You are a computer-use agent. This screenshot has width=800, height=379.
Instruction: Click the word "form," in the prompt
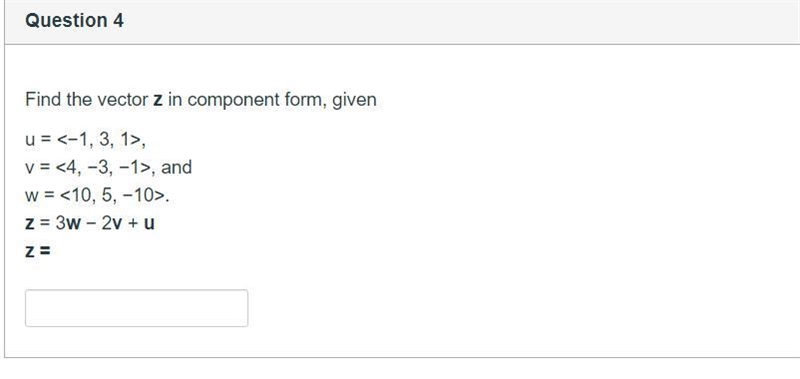(x=306, y=100)
